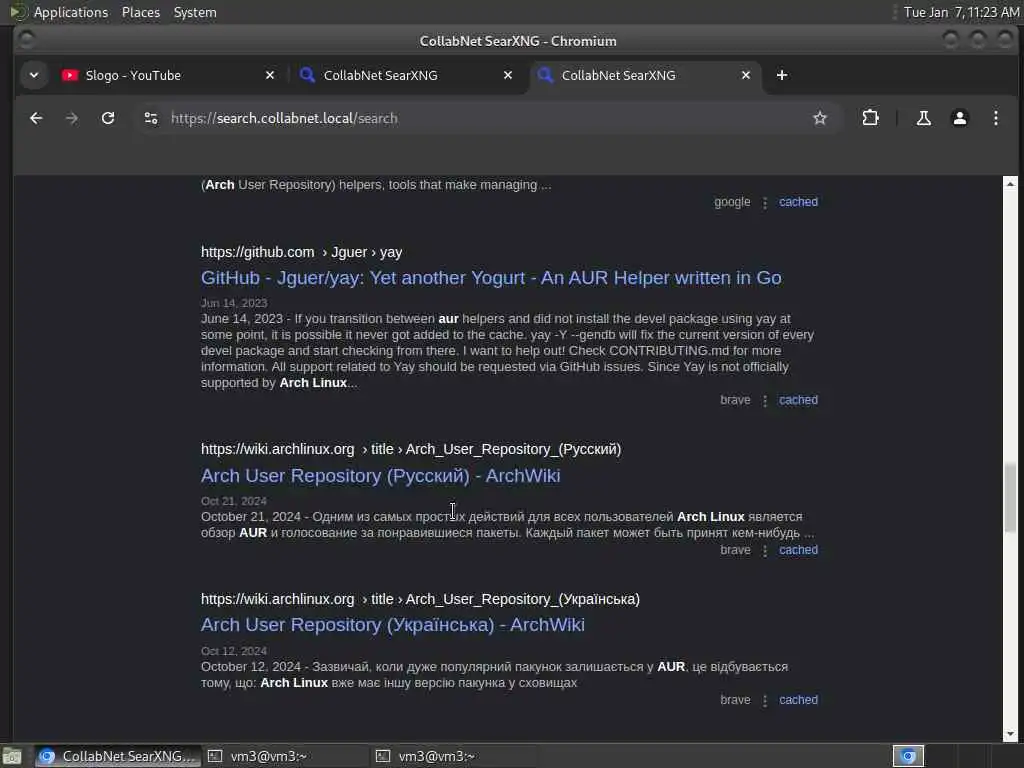Click the wiki.archlinux.org Русский URL breadcrumb

pyautogui.click(x=411, y=449)
